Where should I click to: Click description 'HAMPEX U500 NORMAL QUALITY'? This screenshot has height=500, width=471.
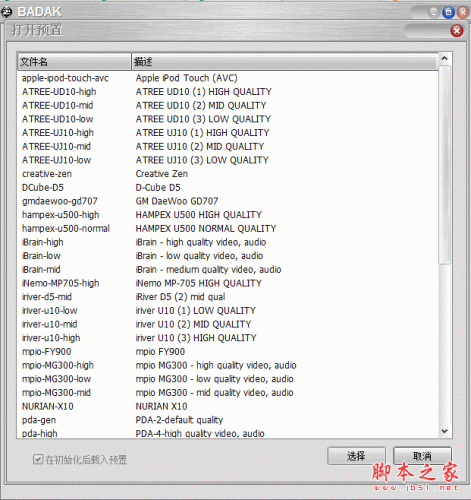tap(206, 228)
